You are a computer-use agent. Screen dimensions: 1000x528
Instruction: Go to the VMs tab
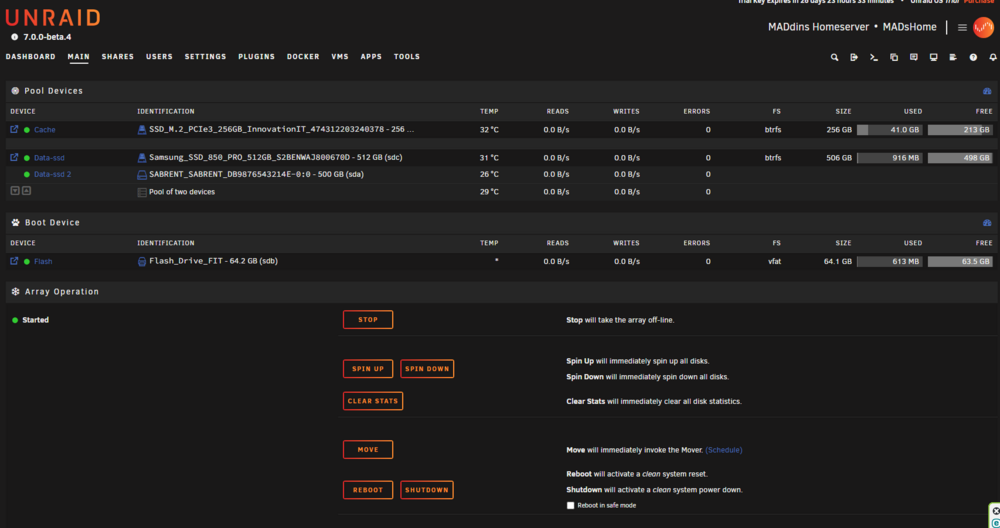point(340,57)
